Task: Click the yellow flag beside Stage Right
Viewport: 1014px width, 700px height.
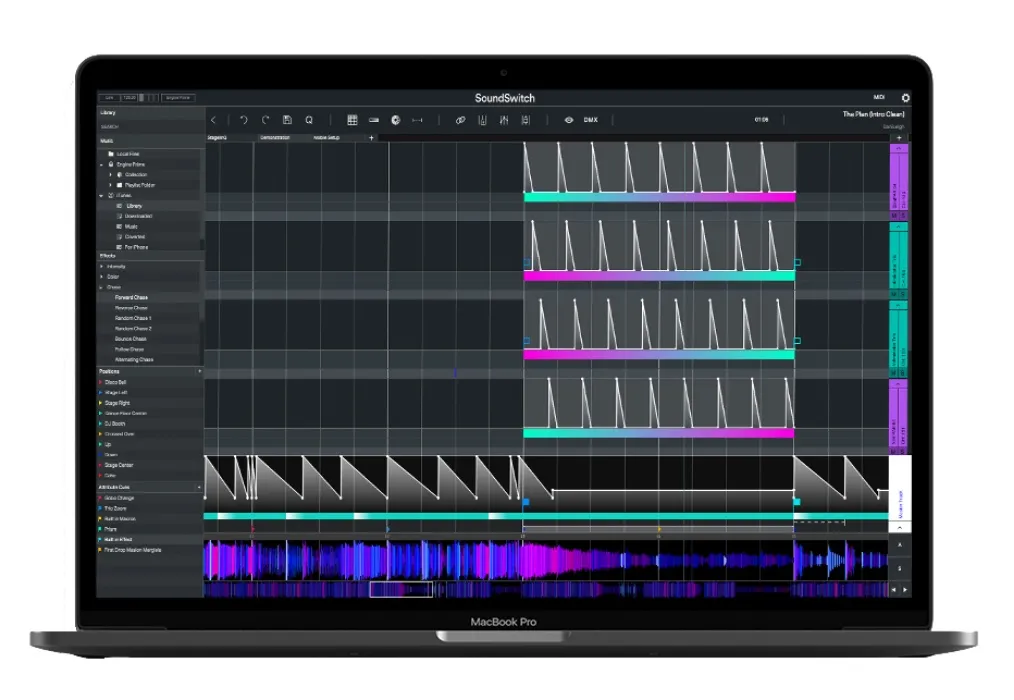Action: pyautogui.click(x=100, y=403)
